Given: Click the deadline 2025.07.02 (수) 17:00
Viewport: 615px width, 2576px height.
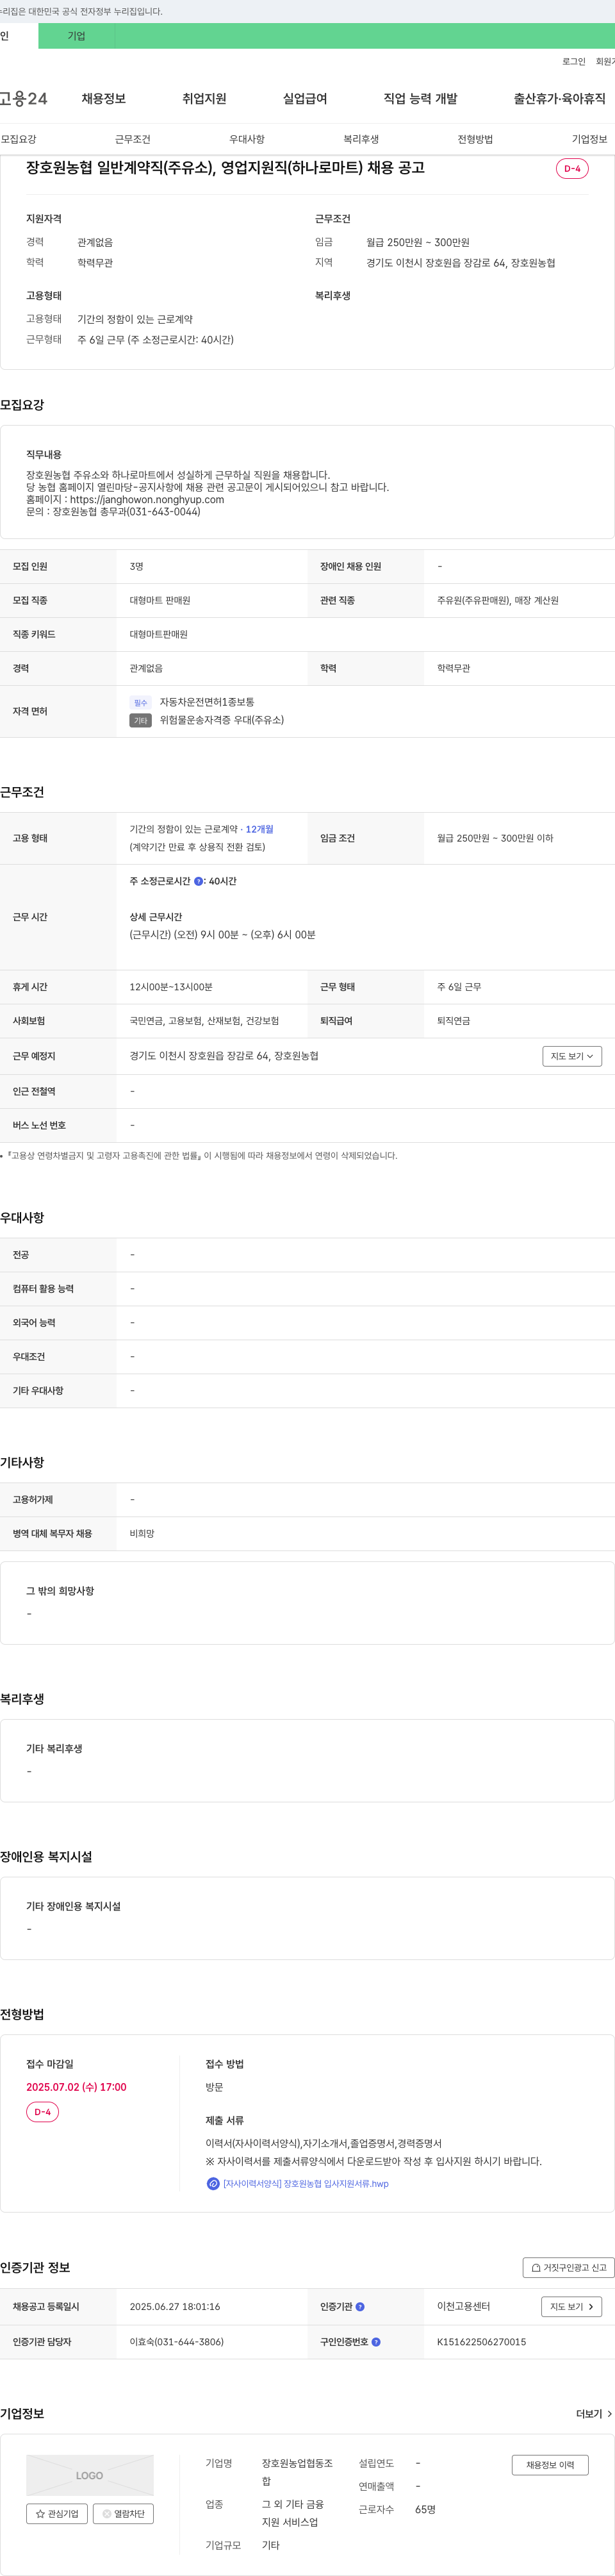Looking at the screenshot, I should (x=76, y=2087).
